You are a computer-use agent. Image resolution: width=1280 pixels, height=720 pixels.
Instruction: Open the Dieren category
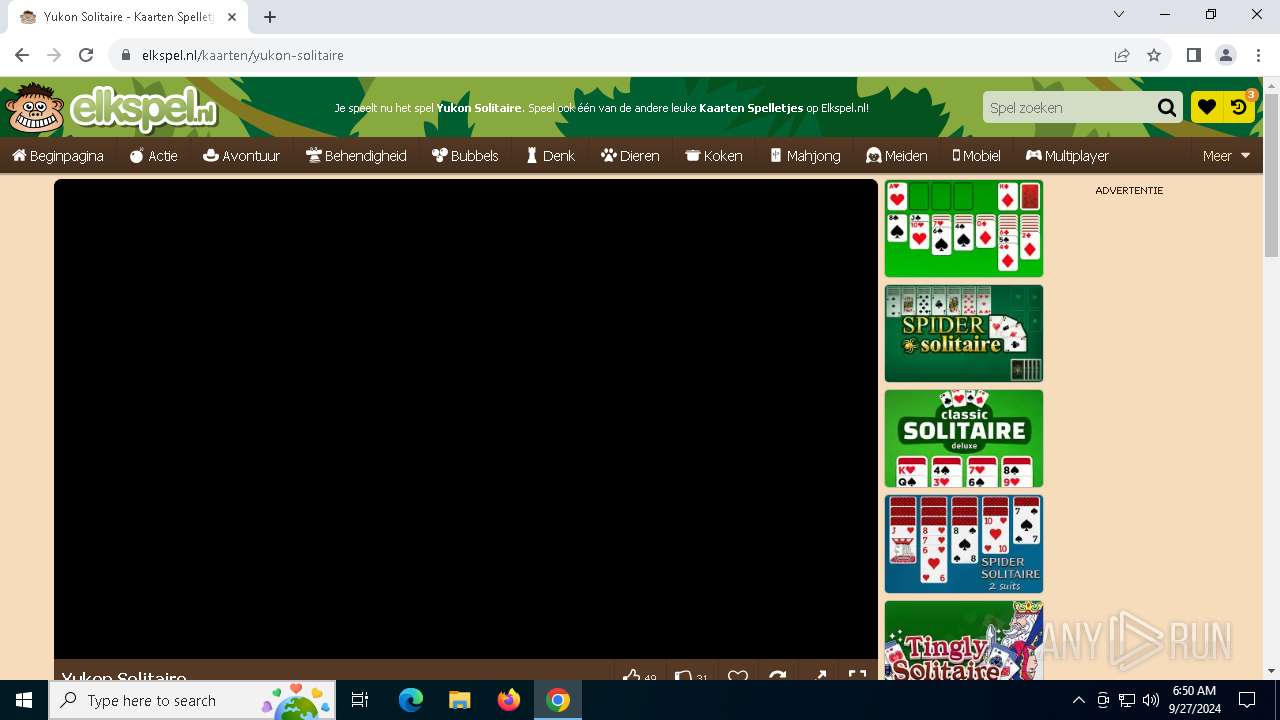click(x=630, y=156)
